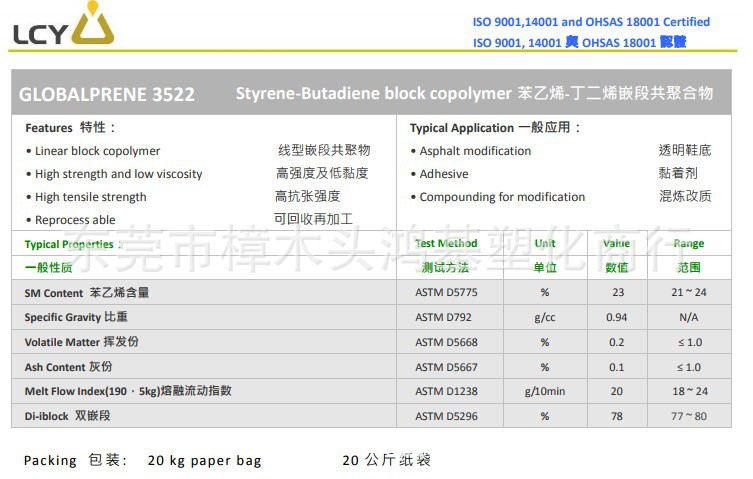753x479 pixels.
Task: Click the 'Features 特性' heading
Action: tap(70, 128)
